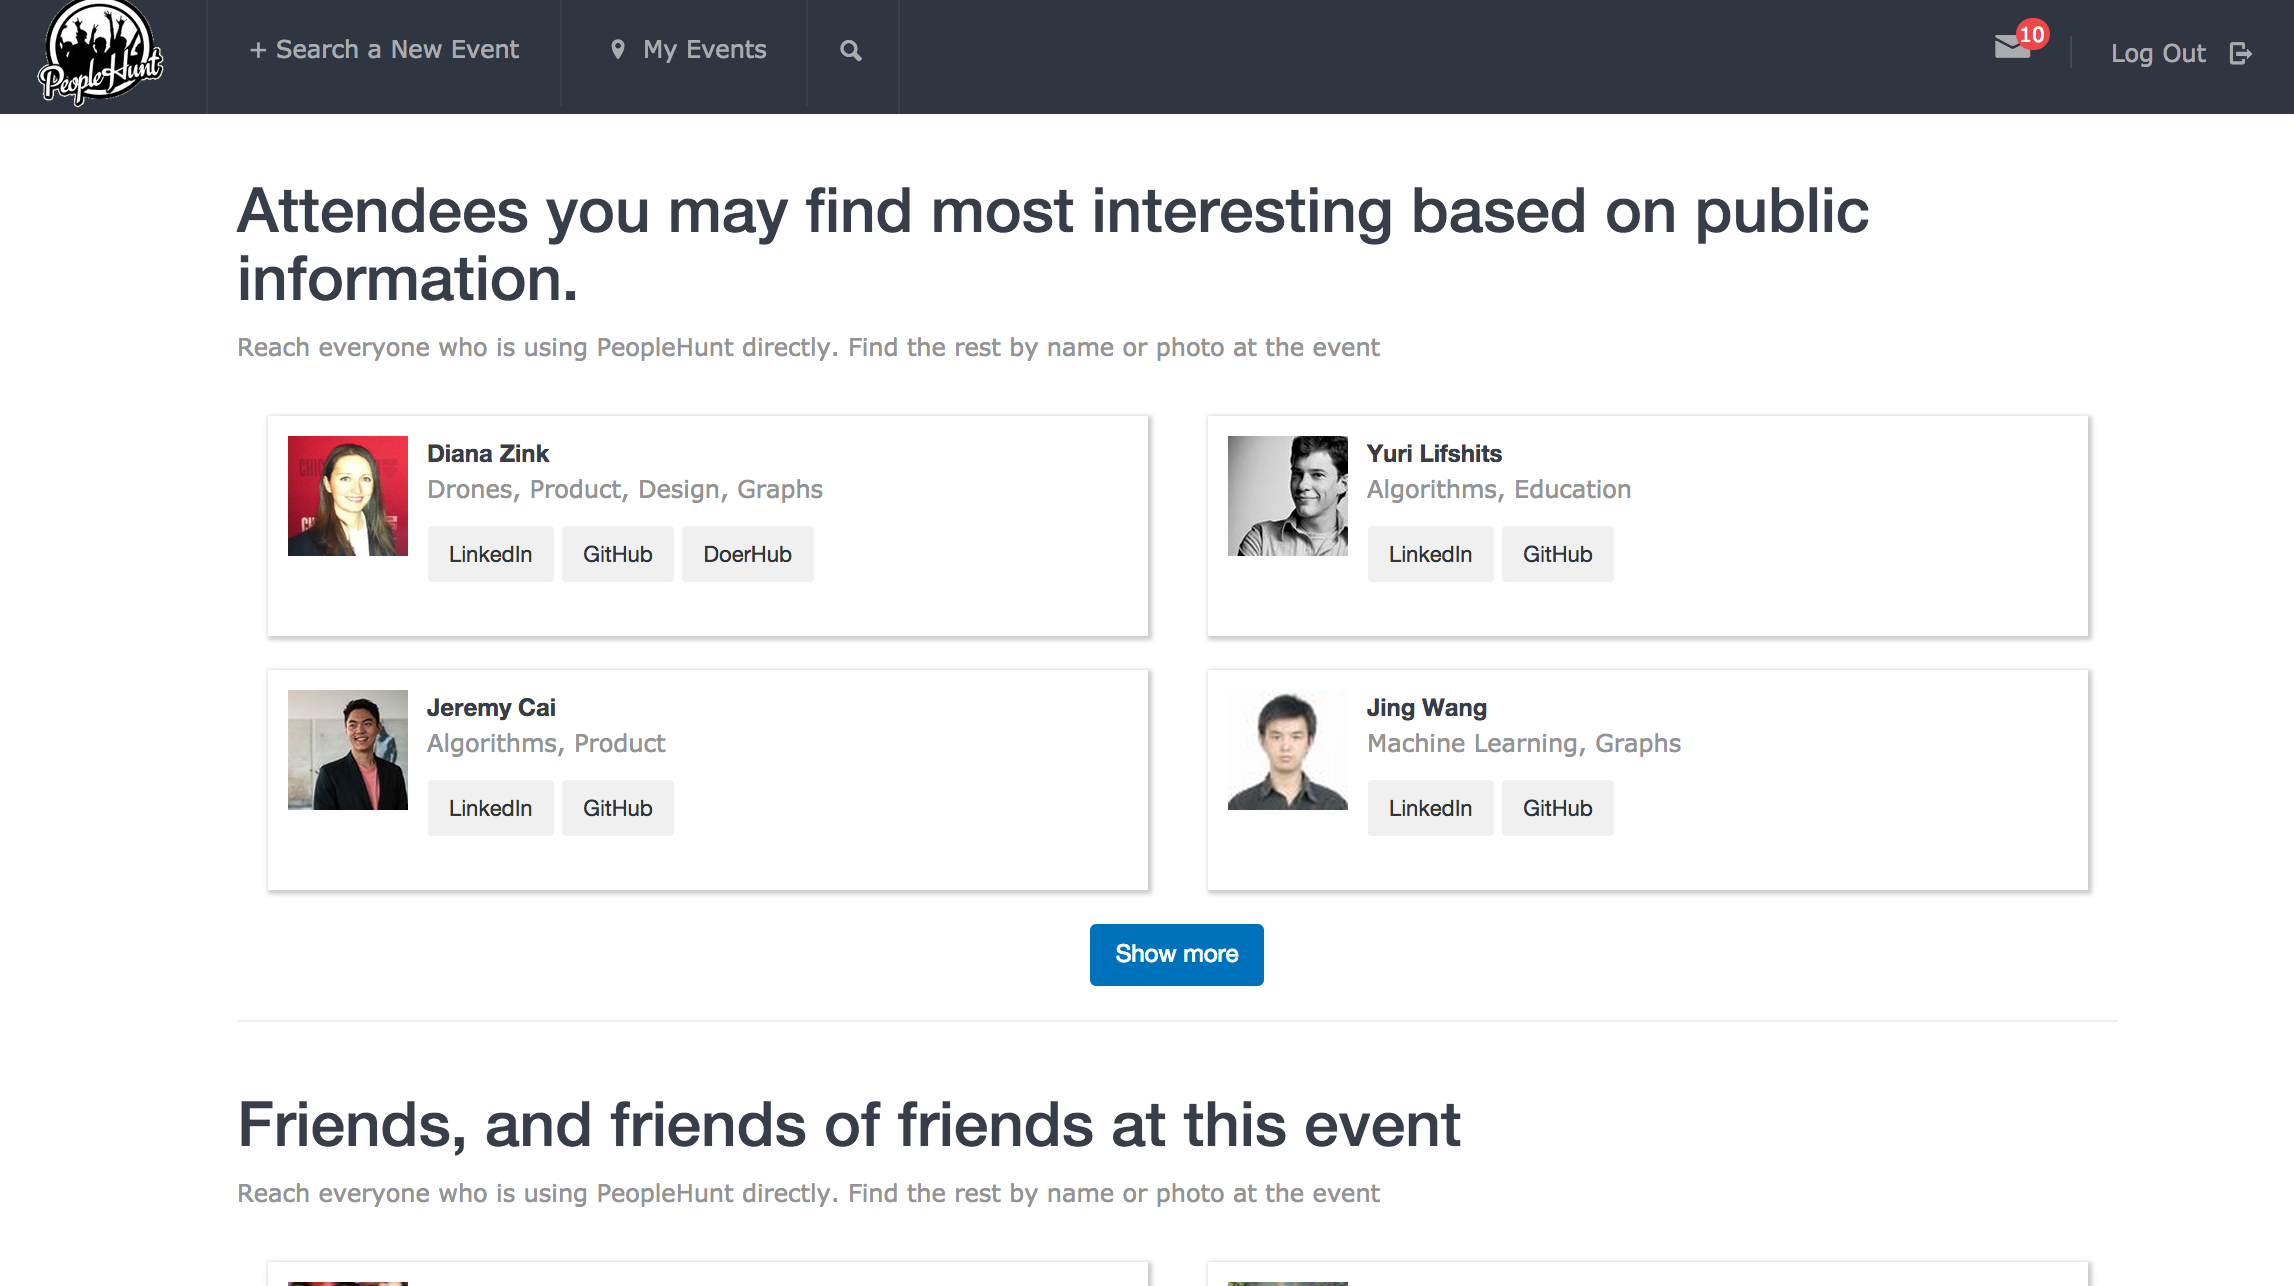
Task: Click the My Events location pin
Action: (x=618, y=49)
